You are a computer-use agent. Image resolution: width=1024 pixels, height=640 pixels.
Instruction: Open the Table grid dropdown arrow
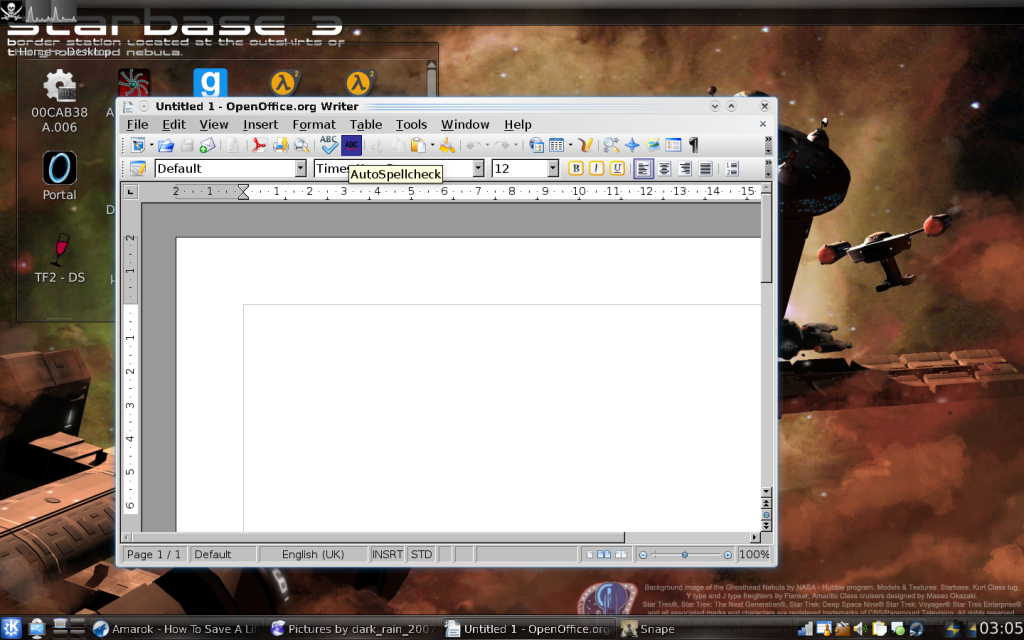[x=570, y=145]
